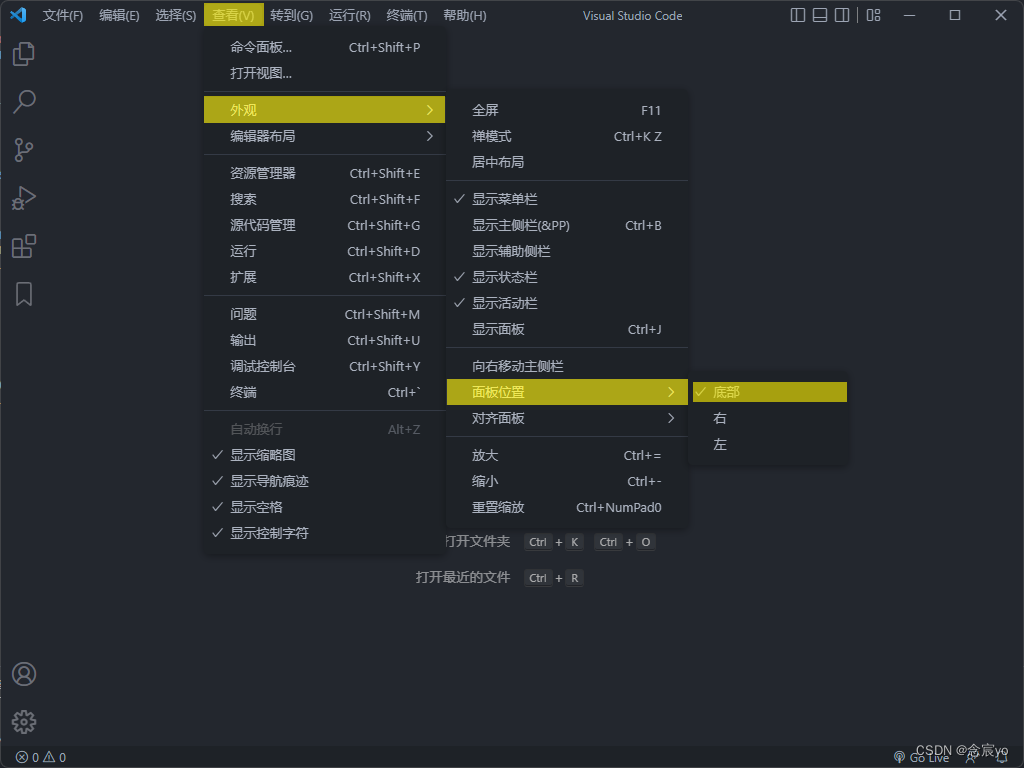1024x768 pixels.
Task: Open Customize Layout icon in title bar
Action: tap(873, 15)
